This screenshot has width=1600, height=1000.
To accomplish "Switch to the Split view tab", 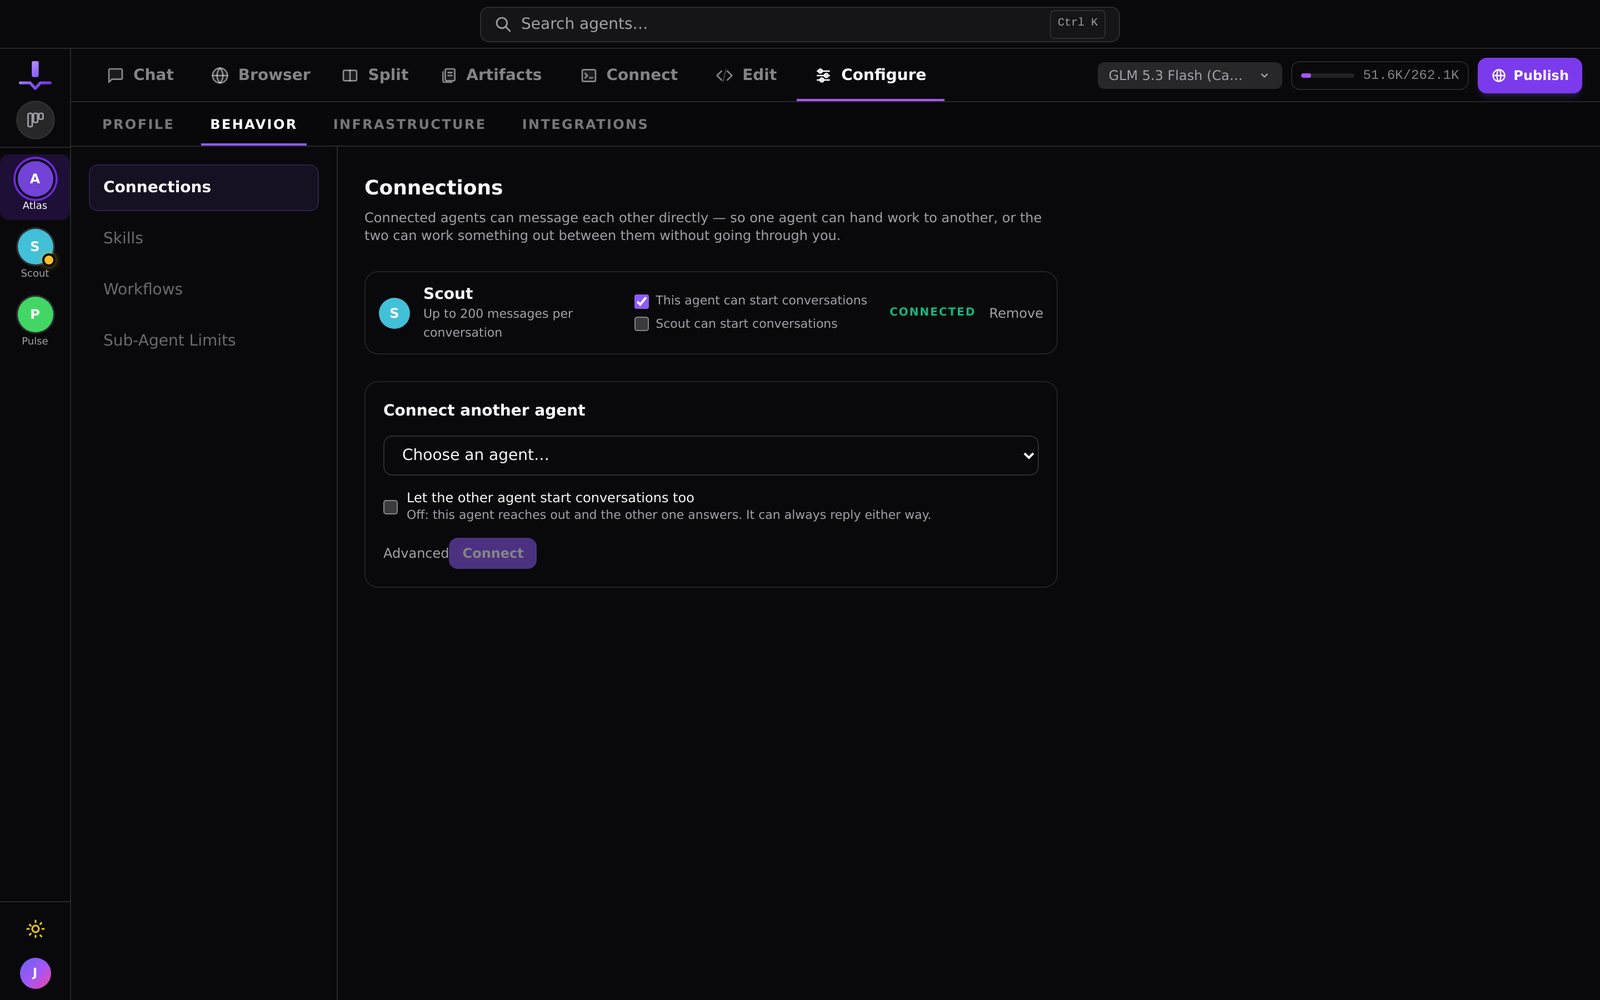I will pyautogui.click(x=375, y=75).
